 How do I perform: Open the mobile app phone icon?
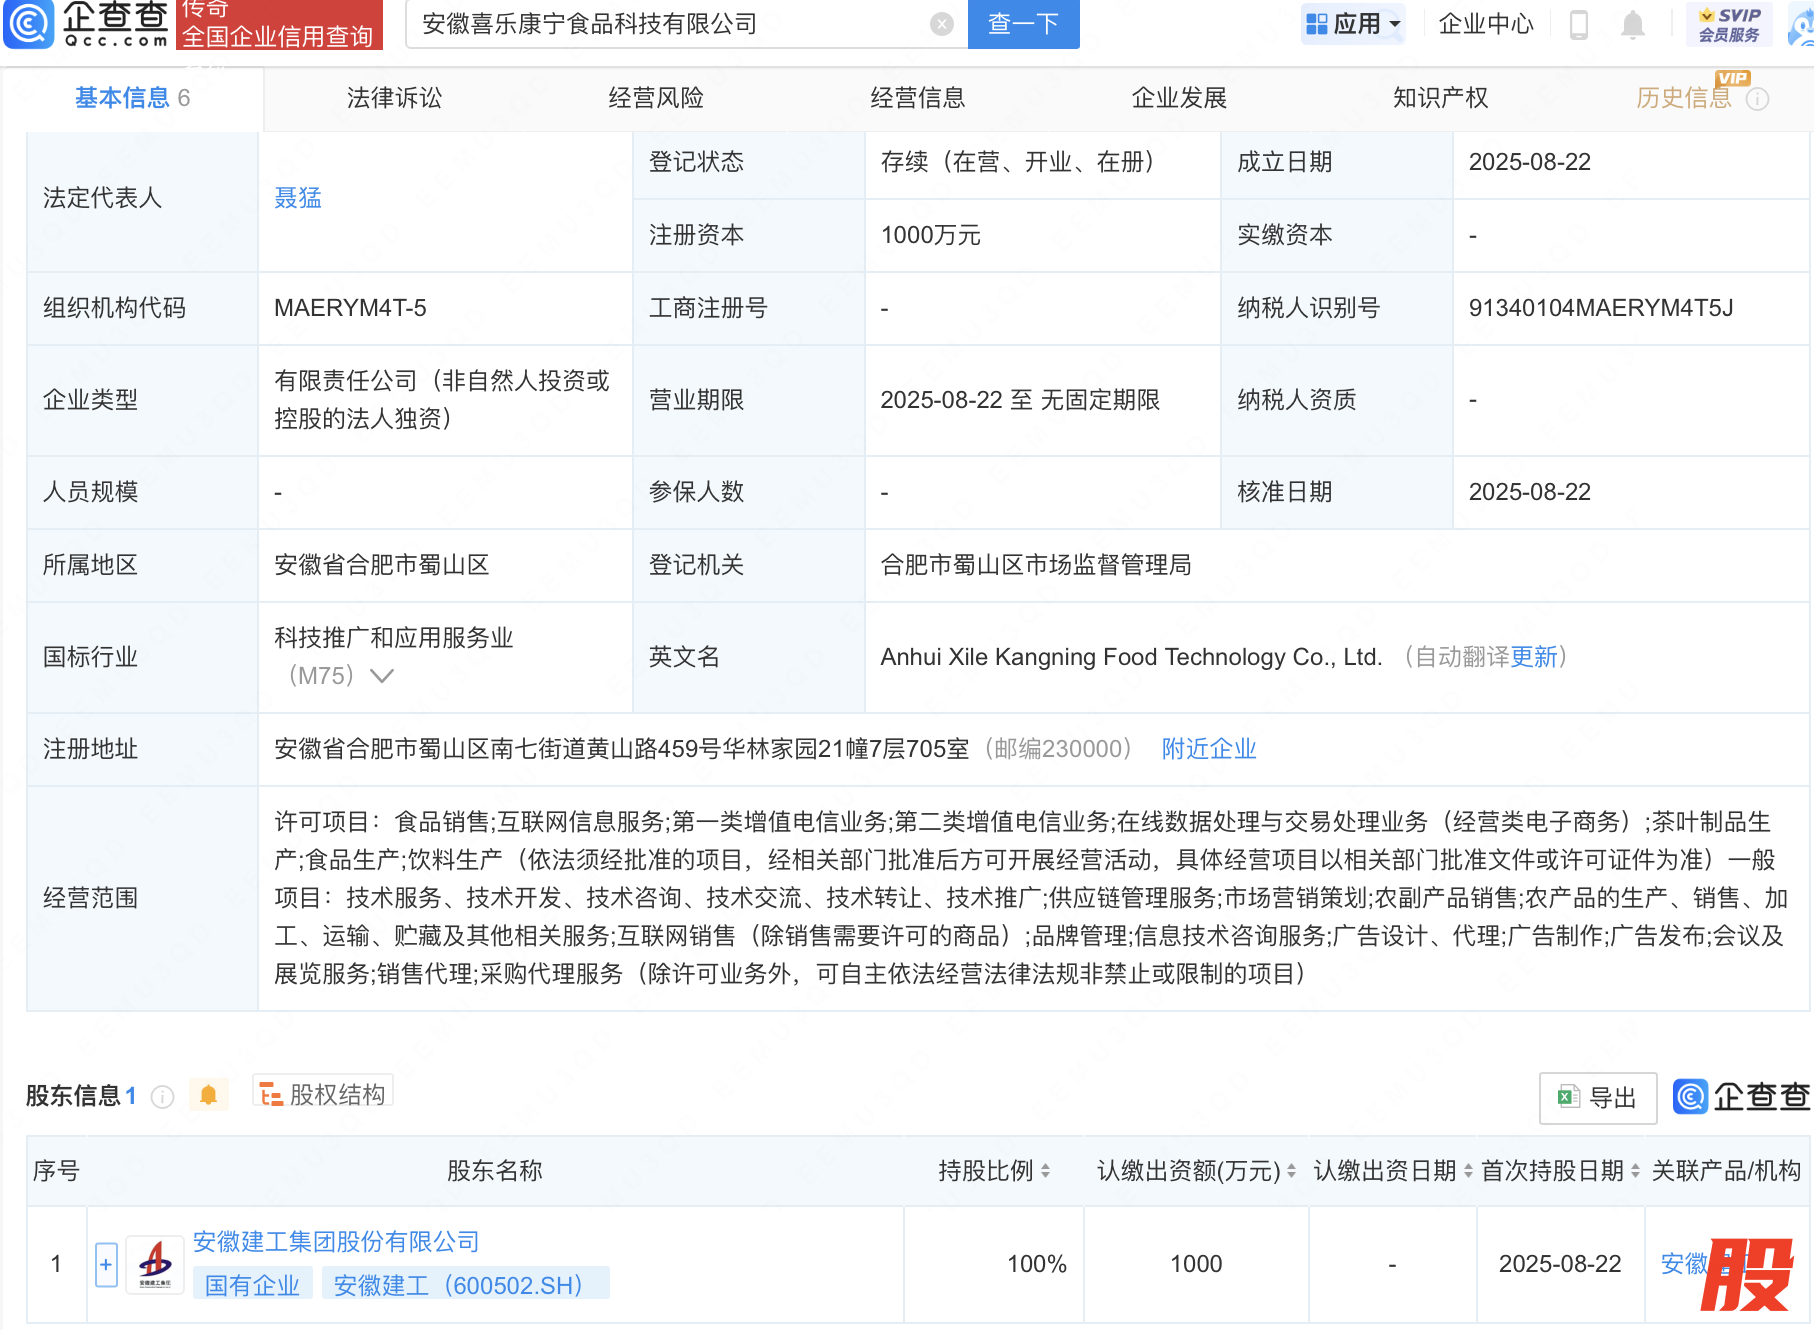1579,24
